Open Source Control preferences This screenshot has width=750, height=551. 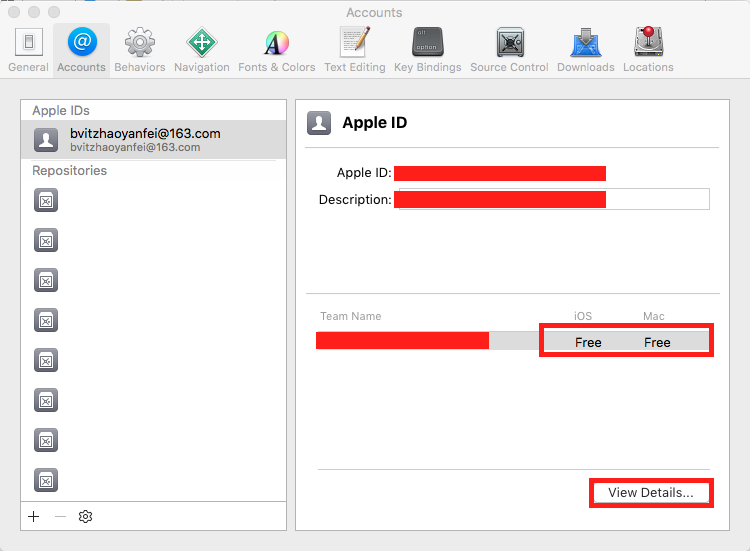click(509, 50)
